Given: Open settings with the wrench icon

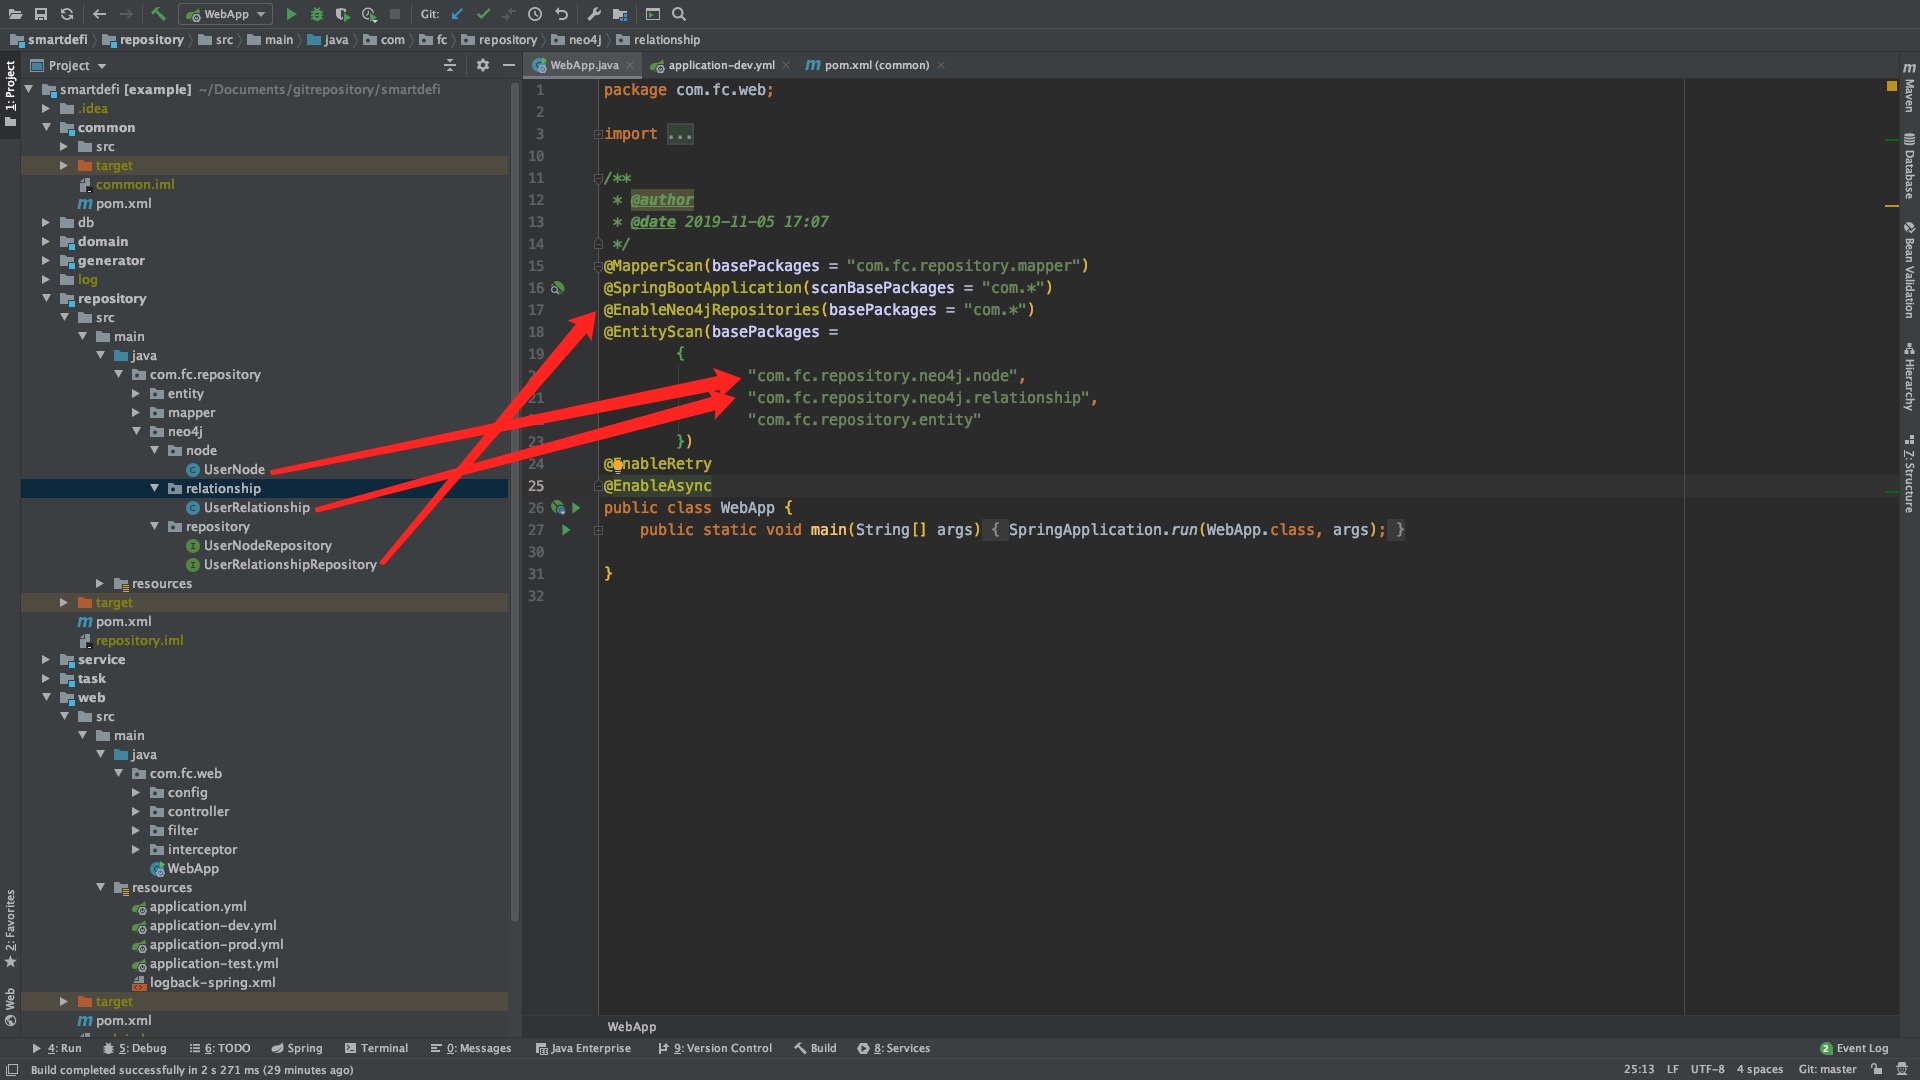Looking at the screenshot, I should (594, 14).
